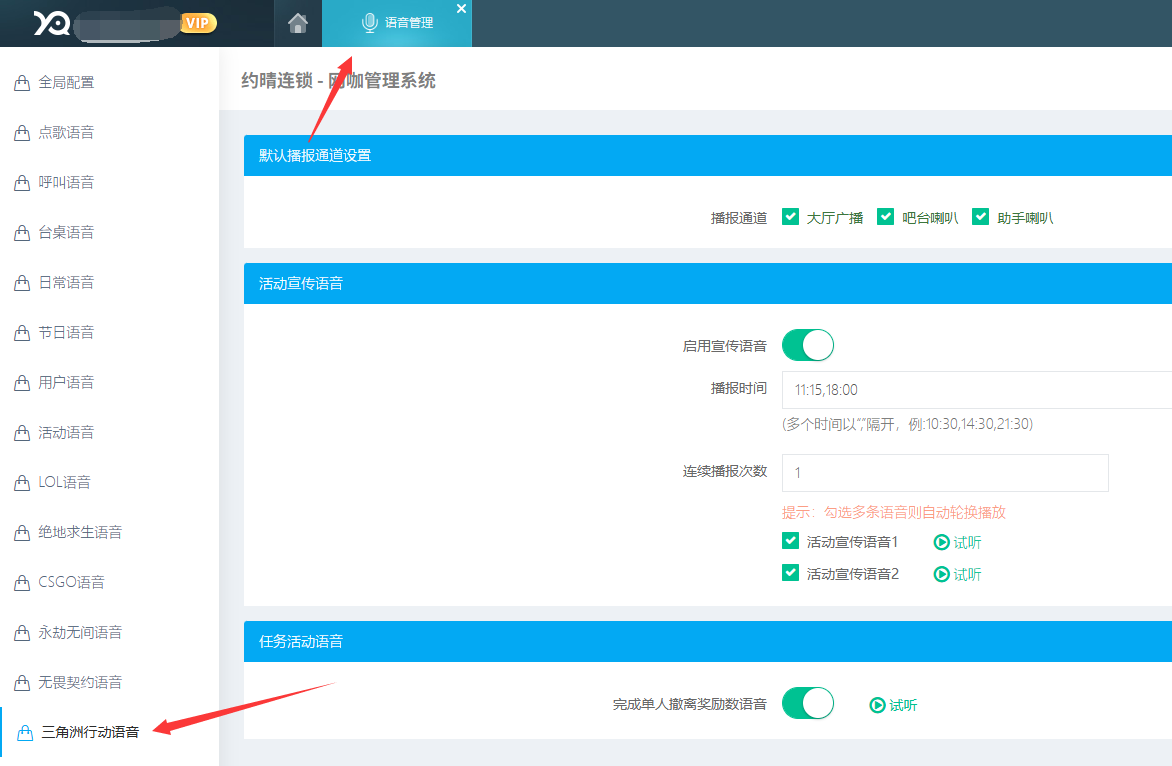
Task: Click bag icon beside CSGO语音
Action: (22, 583)
